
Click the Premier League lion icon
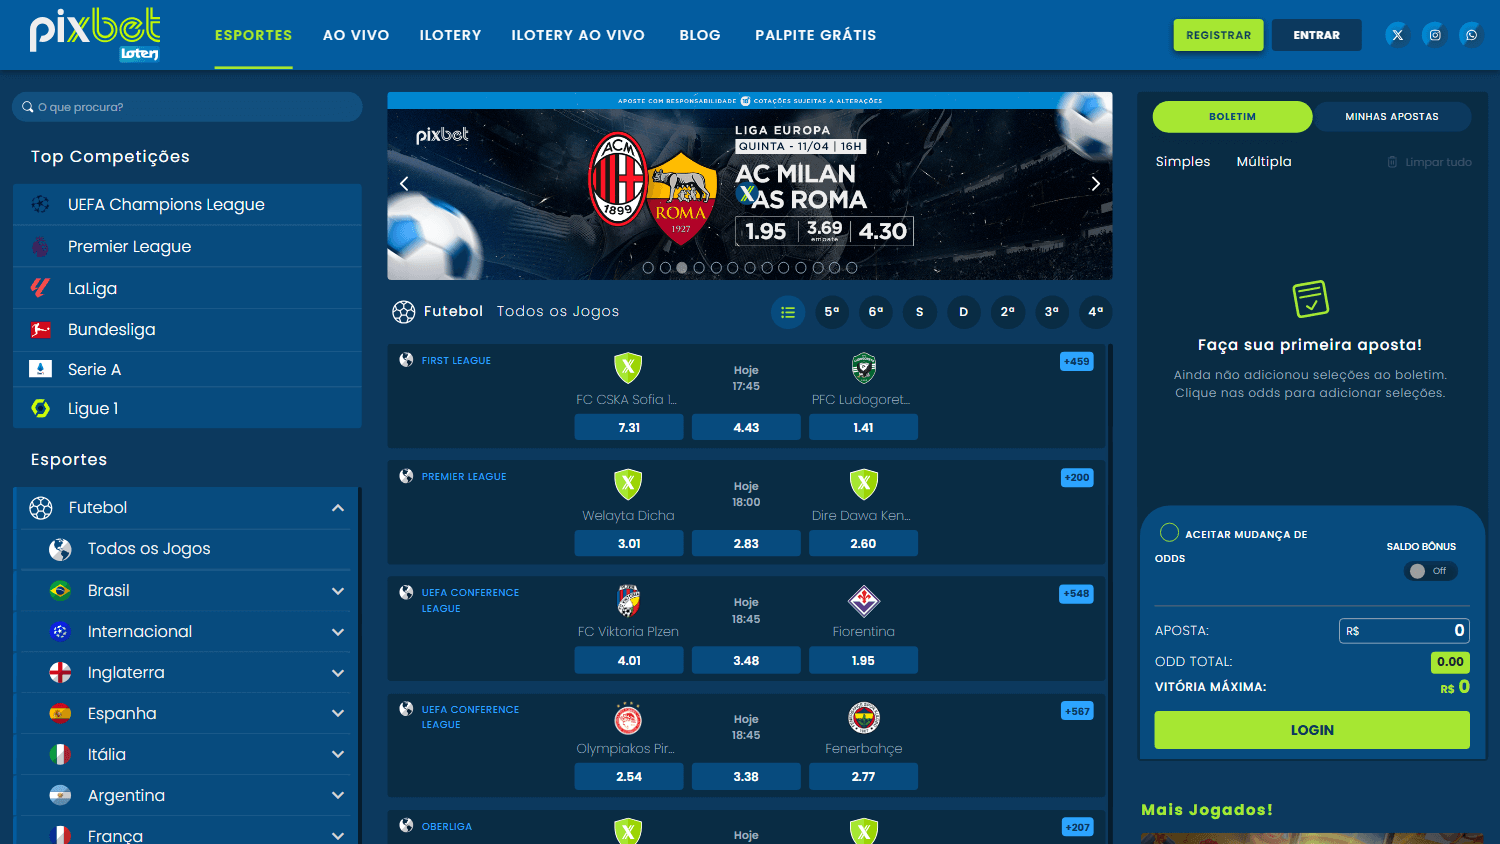coord(40,246)
